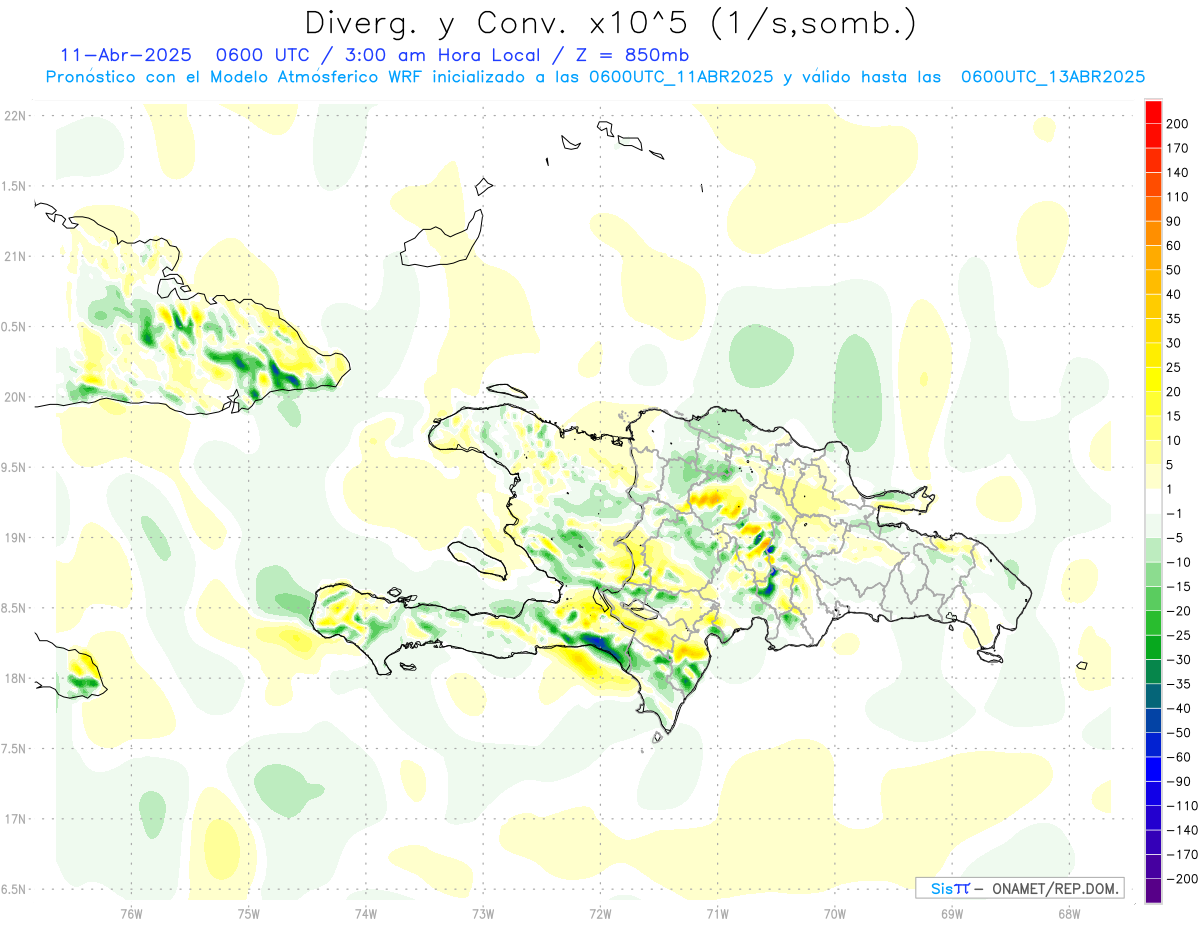This screenshot has height=927, width=1200.
Task: Click the 'ONAMET/REP.DOM.' credit label
Action: (1055, 889)
